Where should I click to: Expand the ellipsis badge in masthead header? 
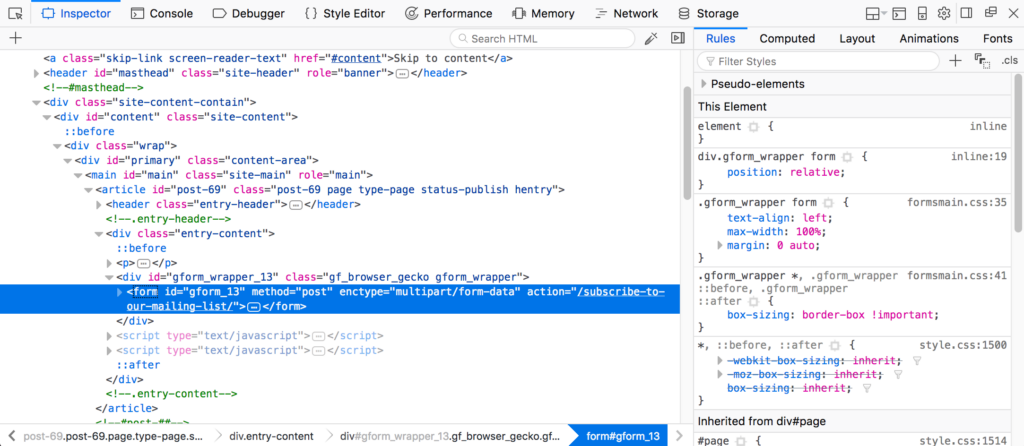coord(402,74)
